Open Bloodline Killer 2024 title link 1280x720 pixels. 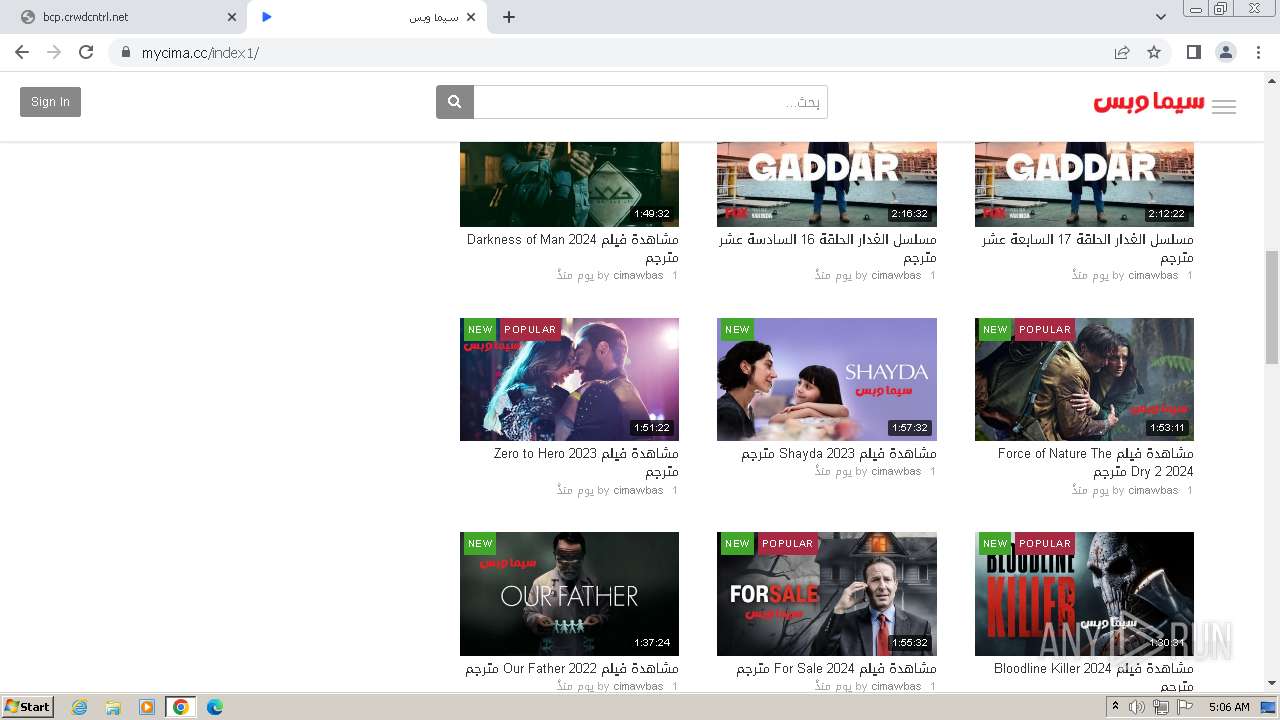(x=1094, y=676)
